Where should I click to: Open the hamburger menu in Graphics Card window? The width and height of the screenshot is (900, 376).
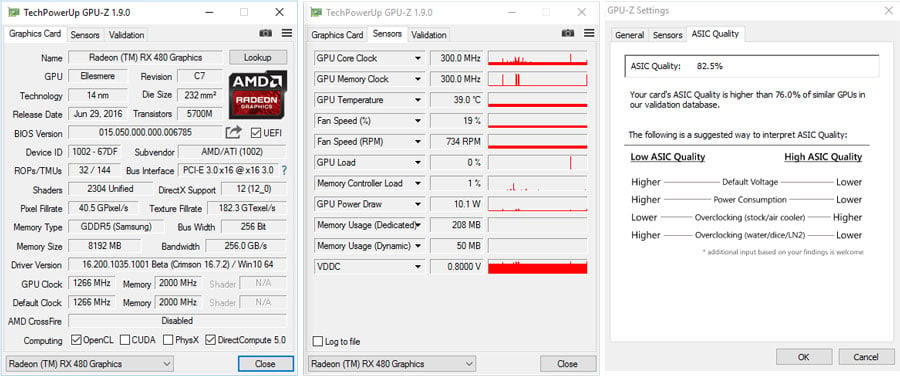pyautogui.click(x=287, y=34)
